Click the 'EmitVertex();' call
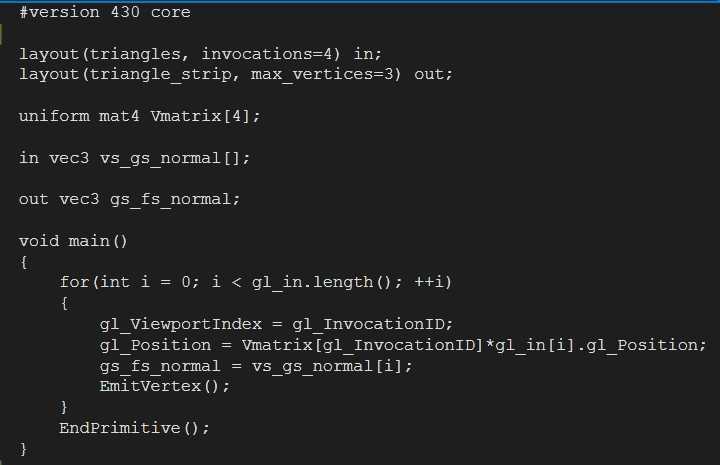 (x=164, y=386)
